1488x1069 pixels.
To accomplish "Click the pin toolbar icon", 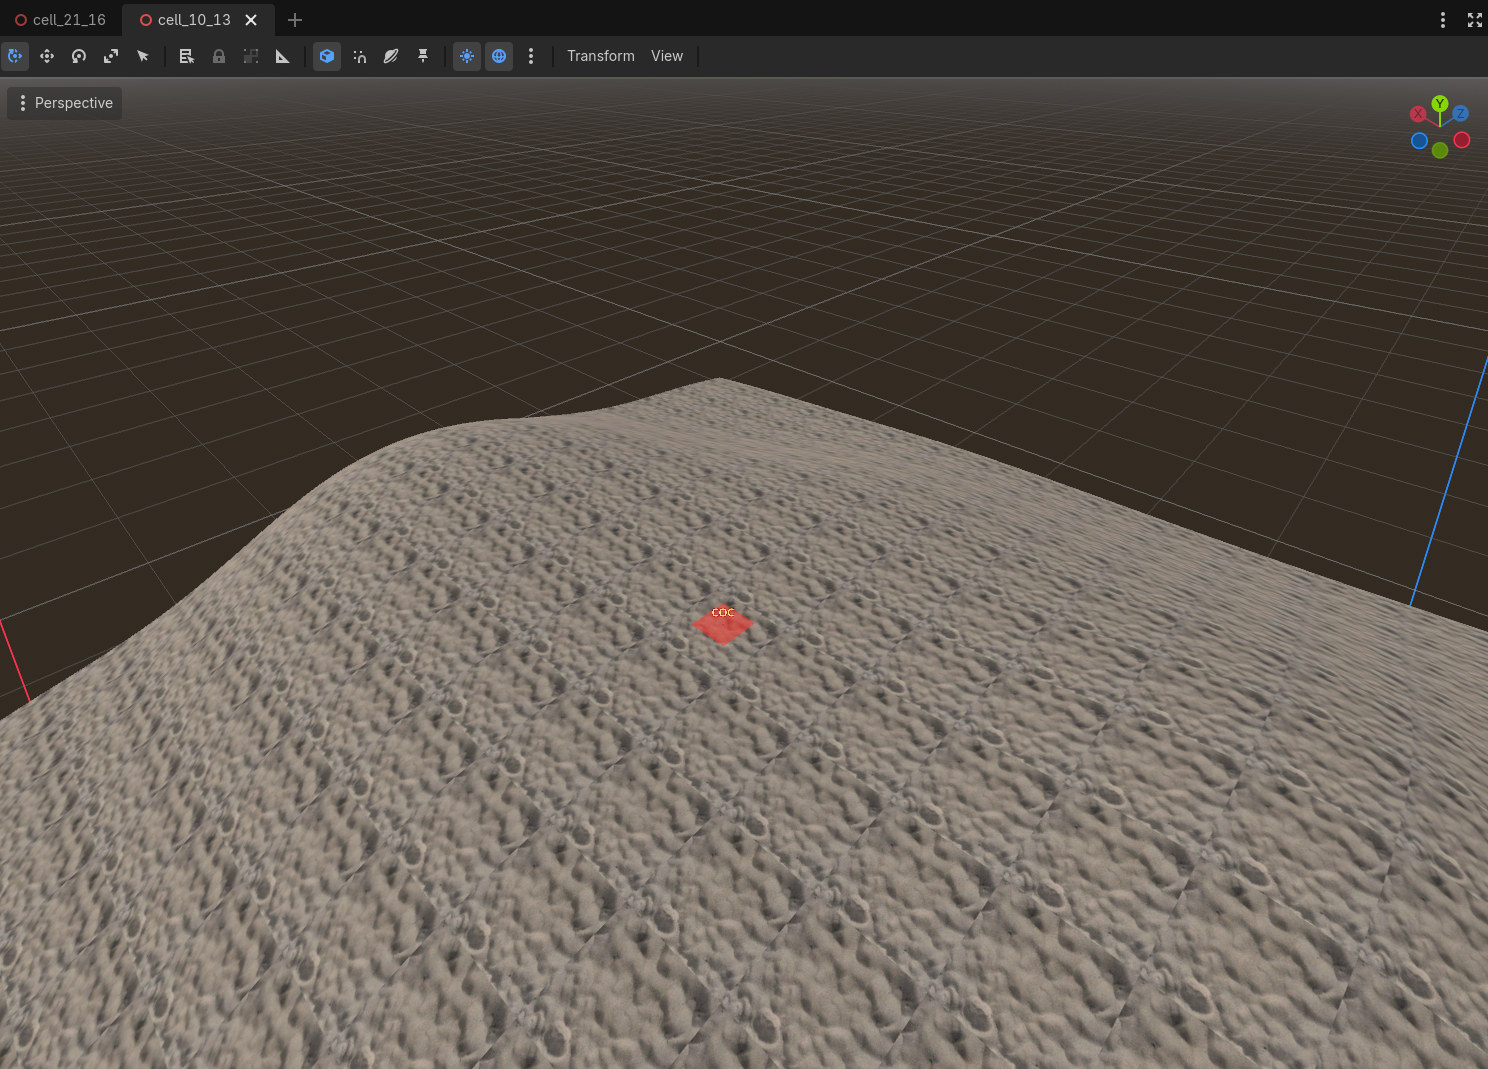I will pos(423,56).
